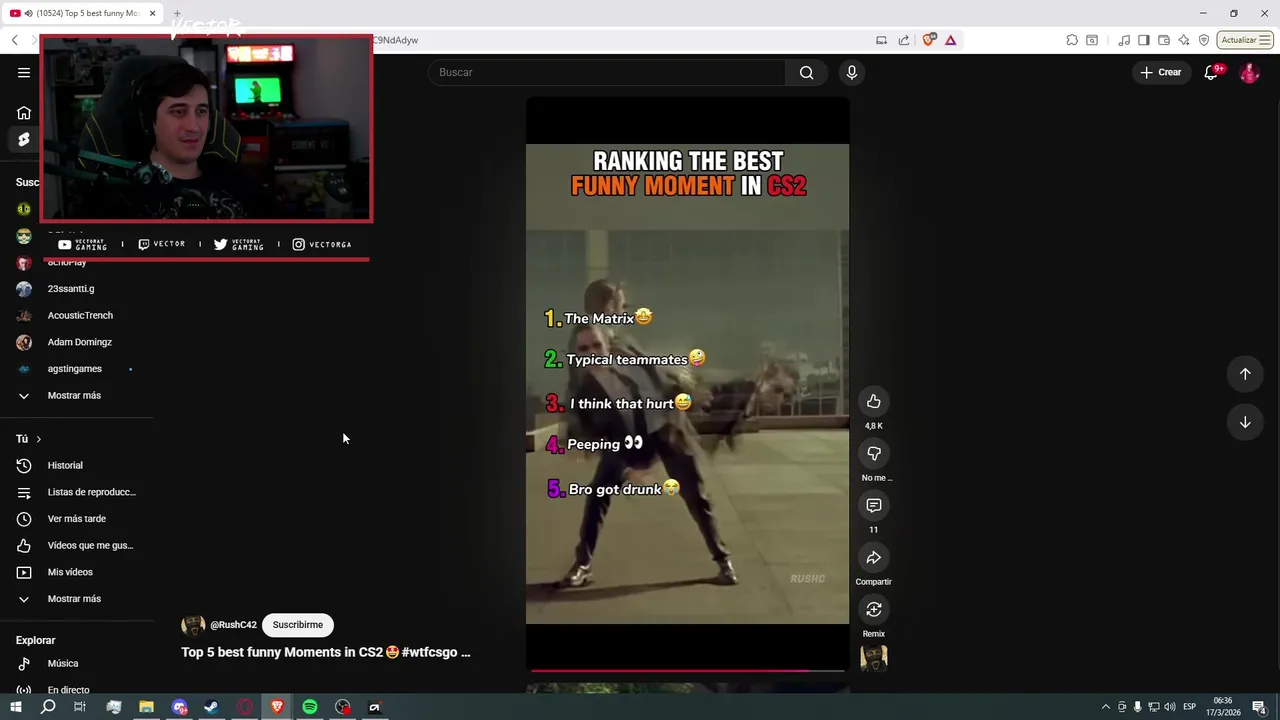Share the page from the address bar
Screen dimensions: 1280x720
[x=904, y=40]
